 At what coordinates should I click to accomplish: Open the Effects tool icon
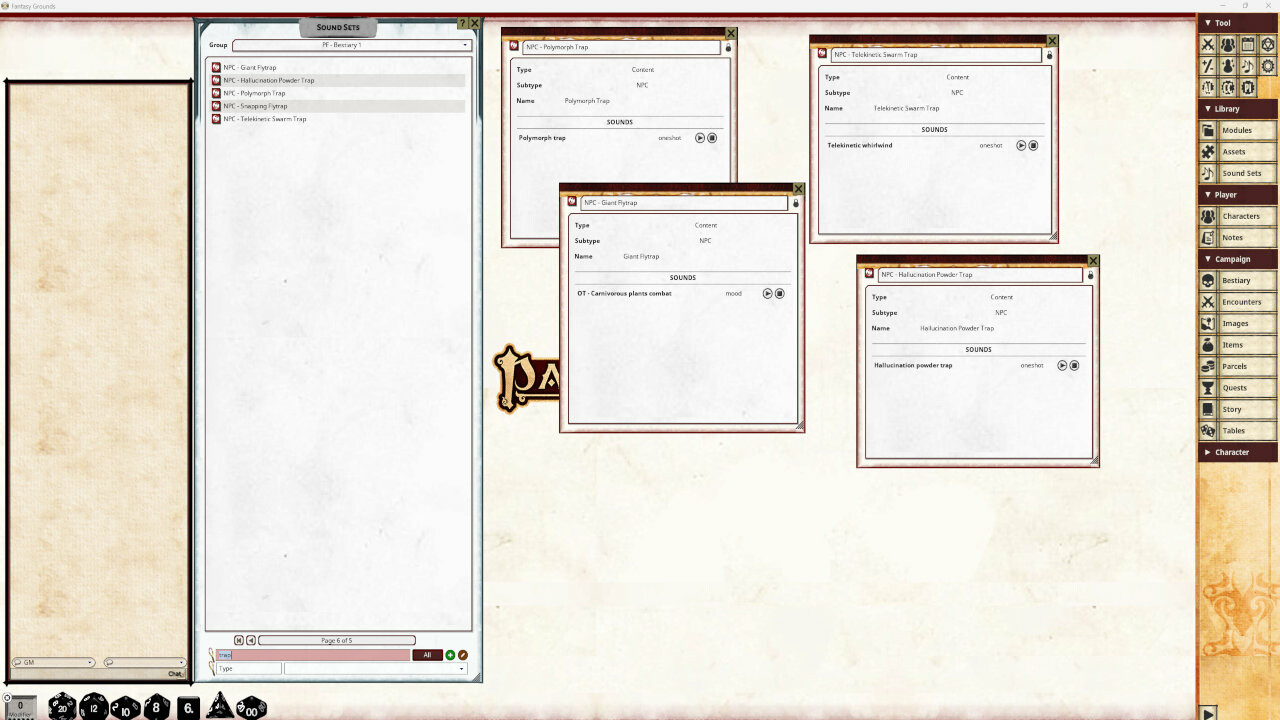pyautogui.click(x=1230, y=65)
